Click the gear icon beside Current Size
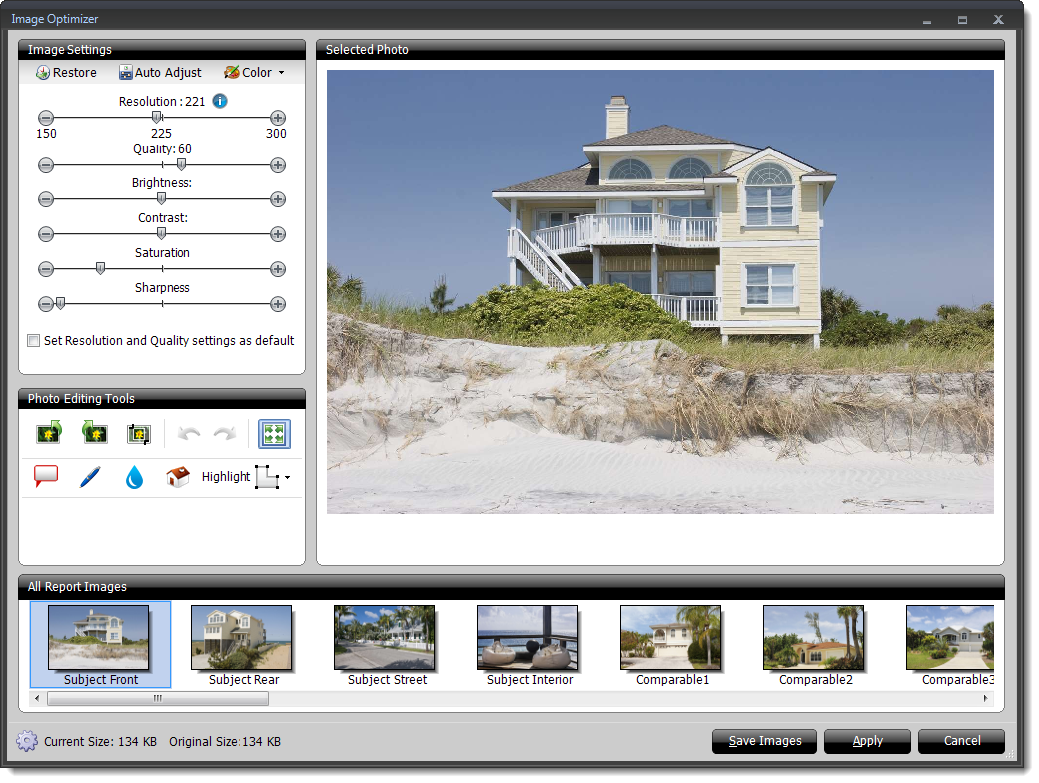 coord(27,741)
